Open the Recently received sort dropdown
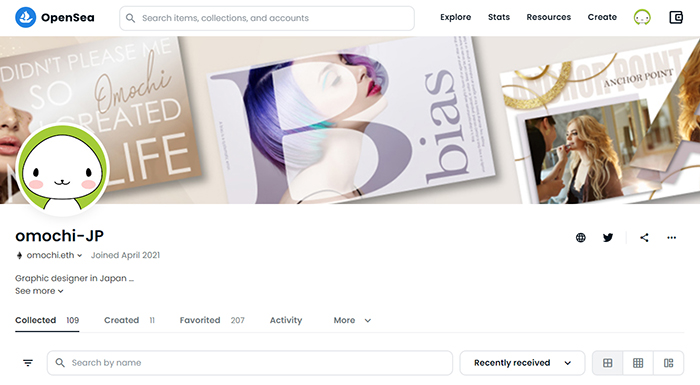This screenshot has width=700, height=385. (x=522, y=363)
